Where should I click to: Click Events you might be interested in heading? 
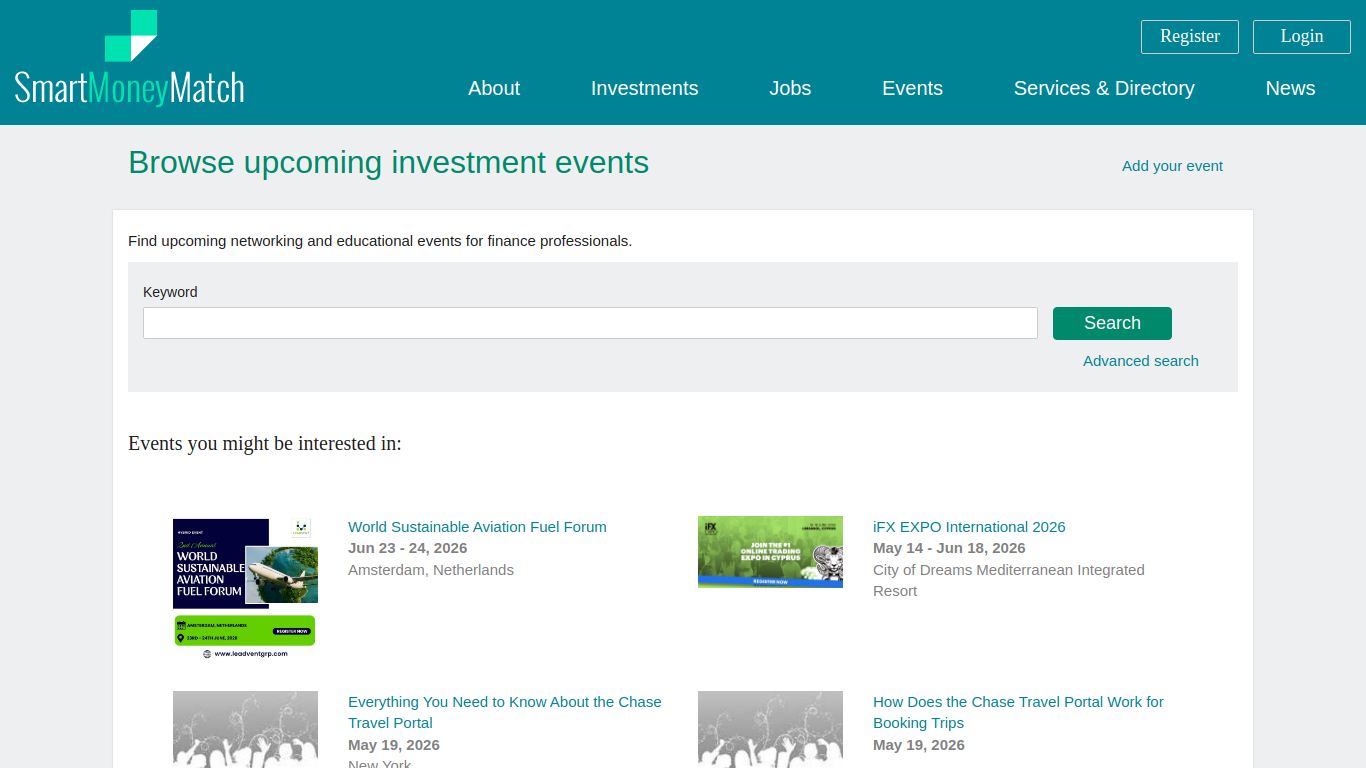(x=265, y=443)
